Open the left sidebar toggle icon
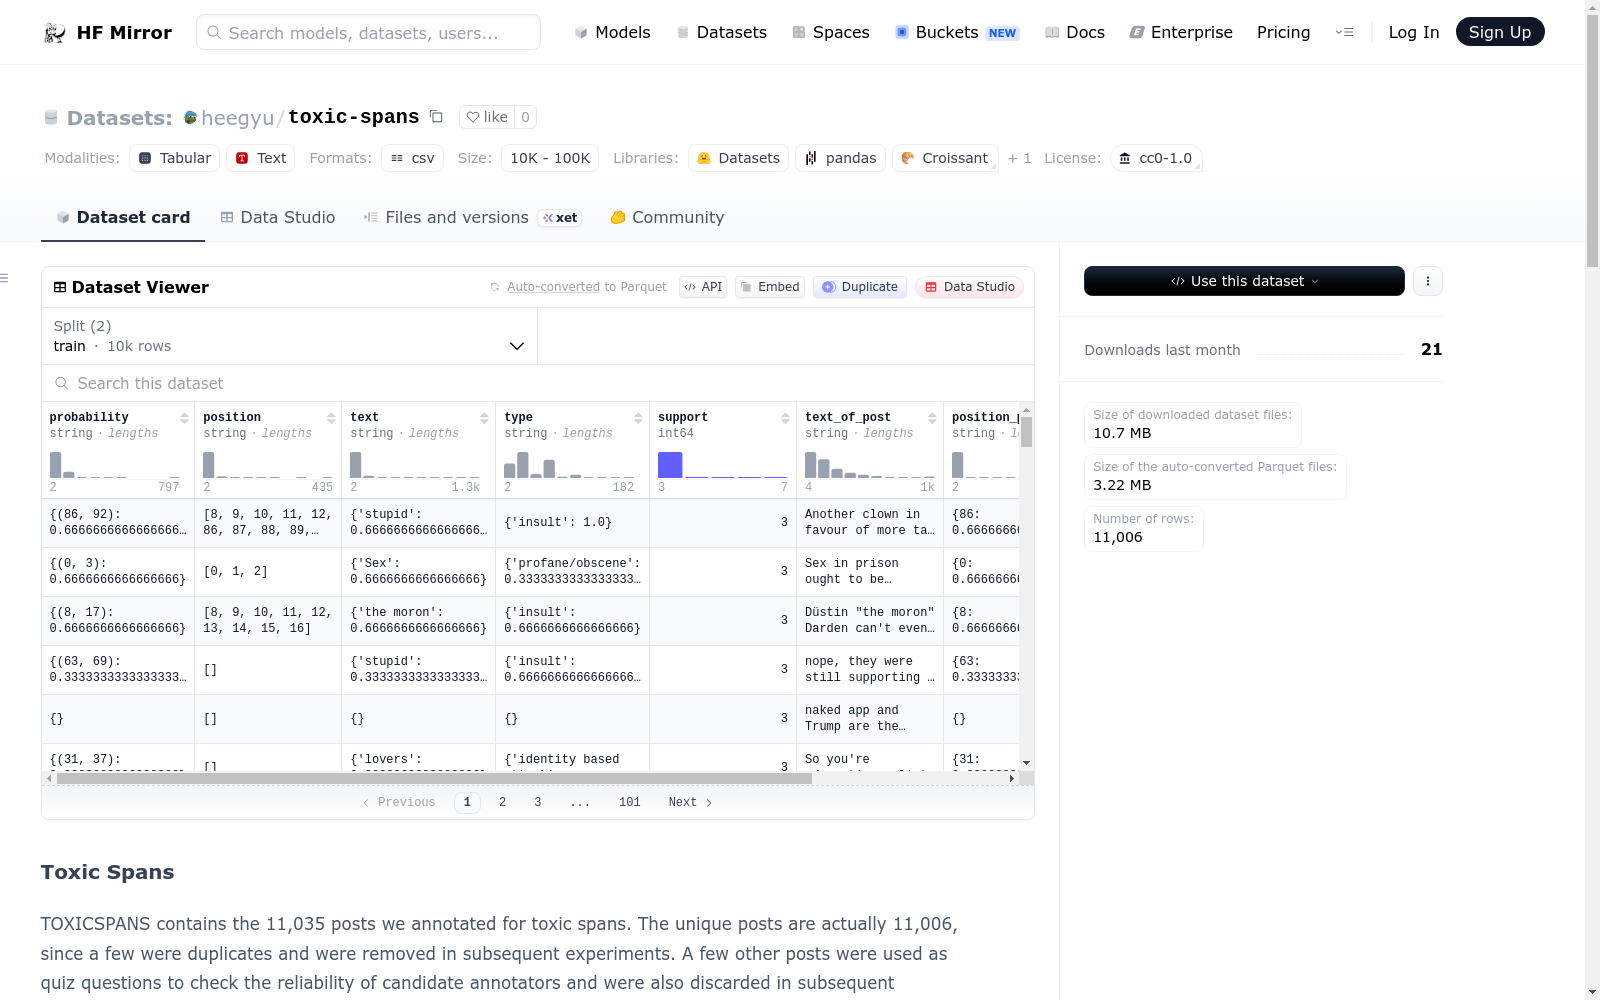 tap(5, 278)
